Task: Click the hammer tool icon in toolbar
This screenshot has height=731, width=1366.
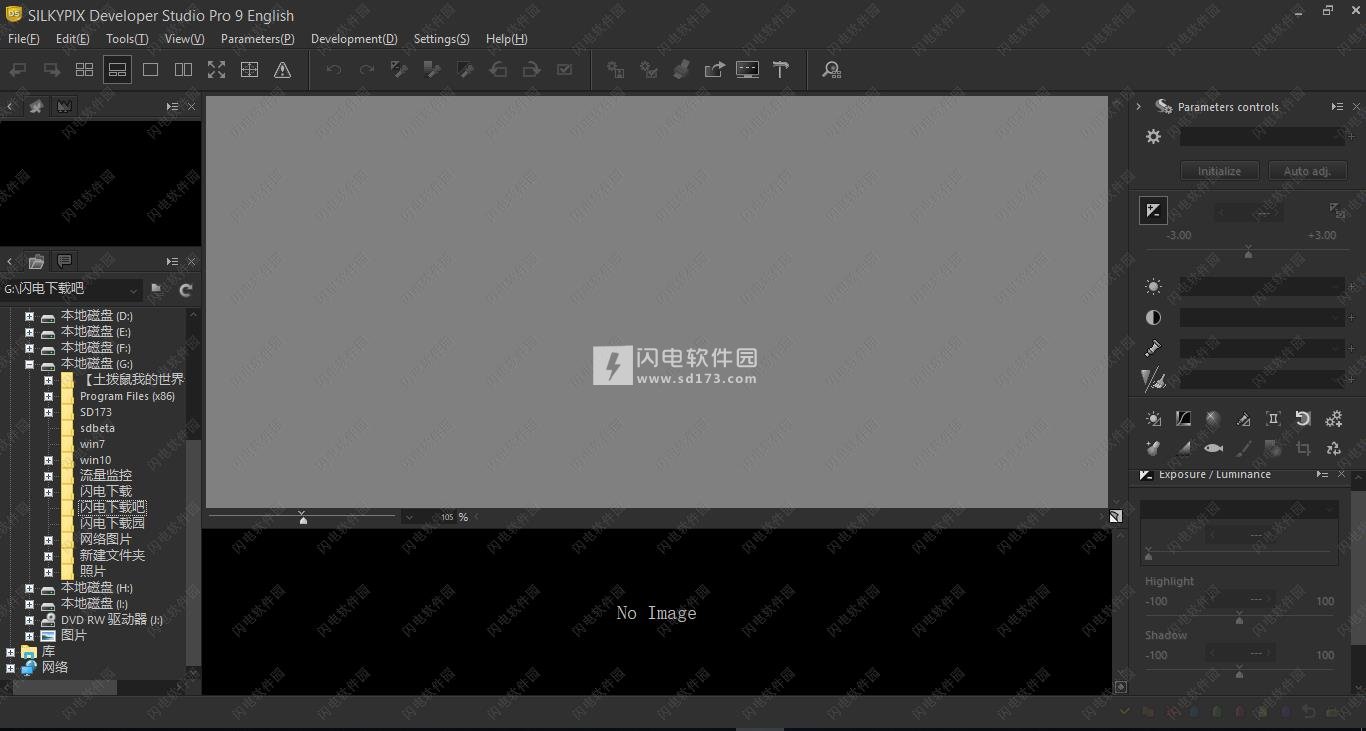Action: click(781, 70)
